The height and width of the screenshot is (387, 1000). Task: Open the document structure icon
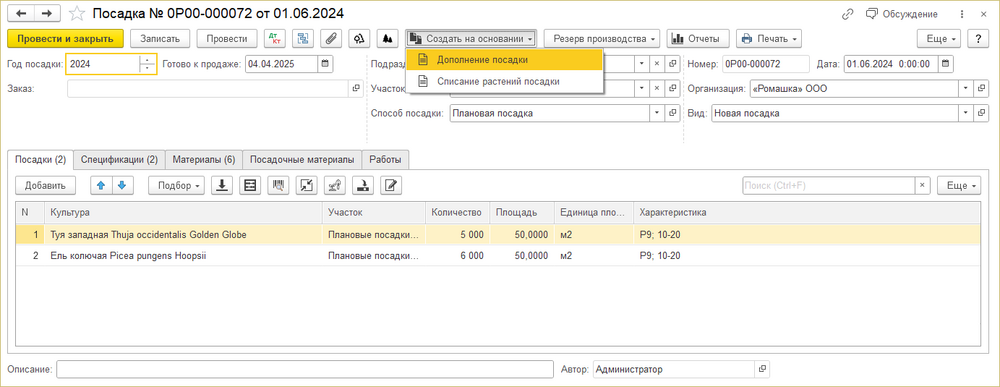[x=303, y=38]
